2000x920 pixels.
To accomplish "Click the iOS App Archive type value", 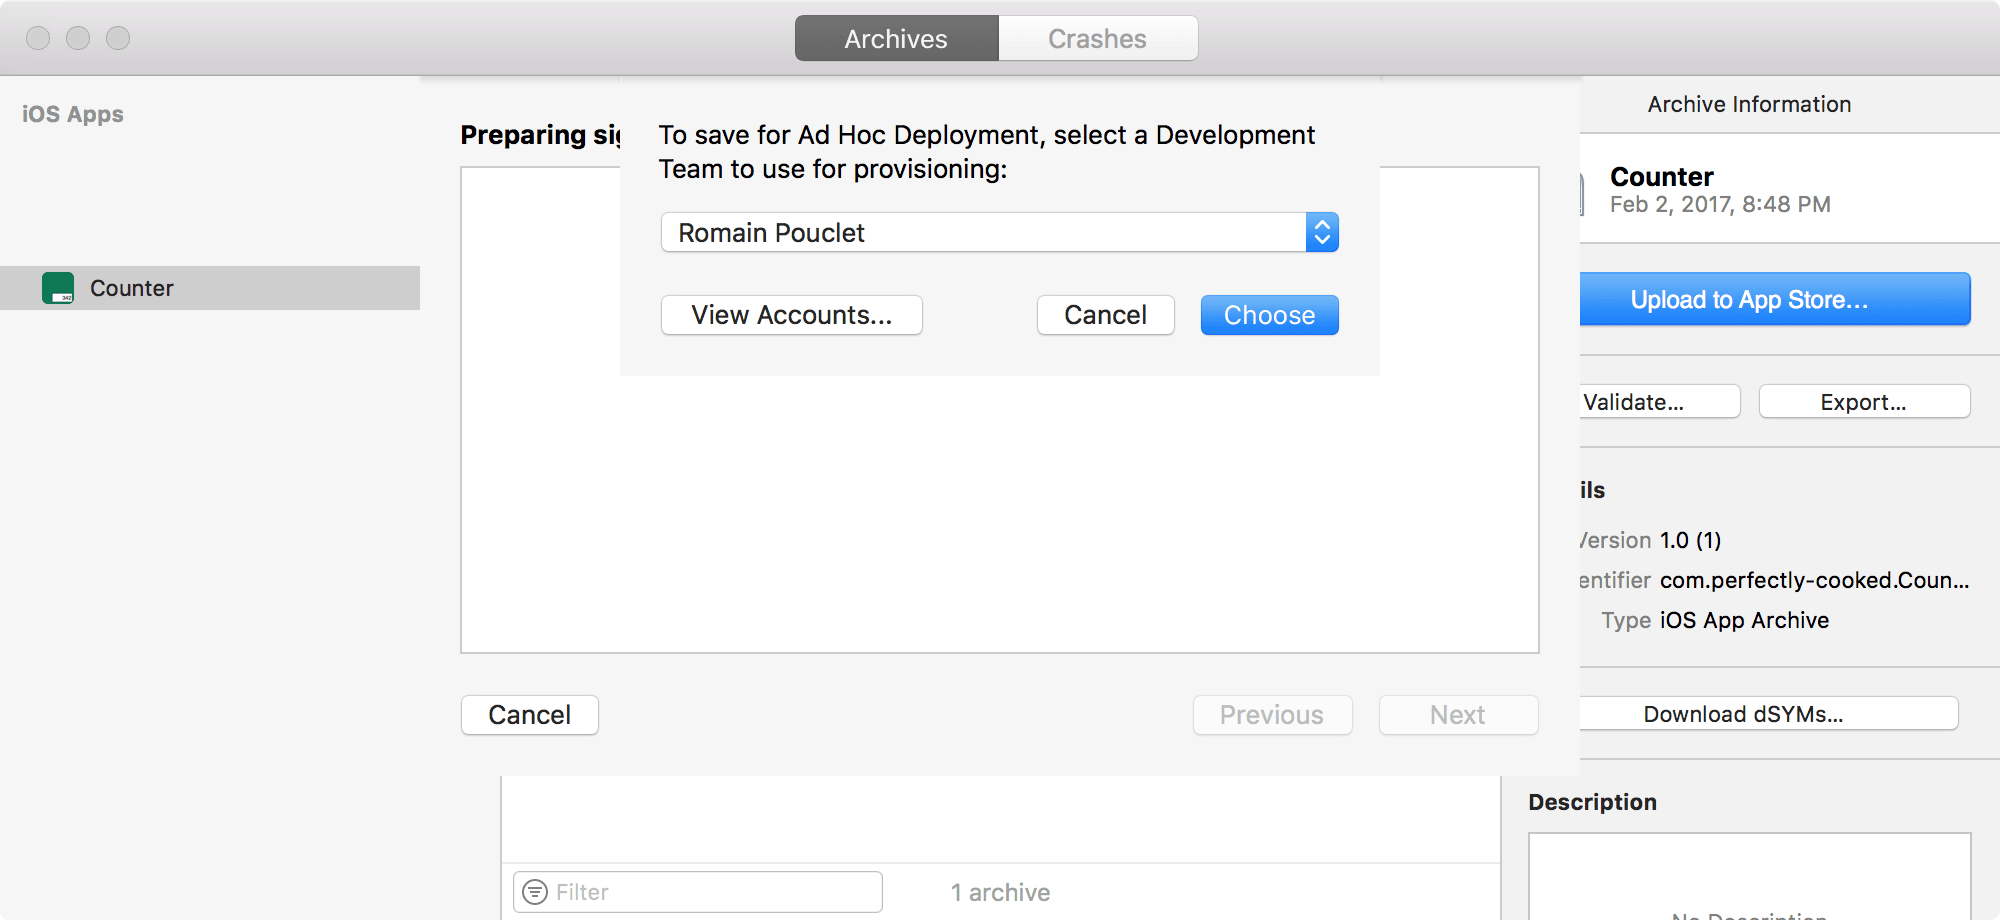I will 1745,620.
